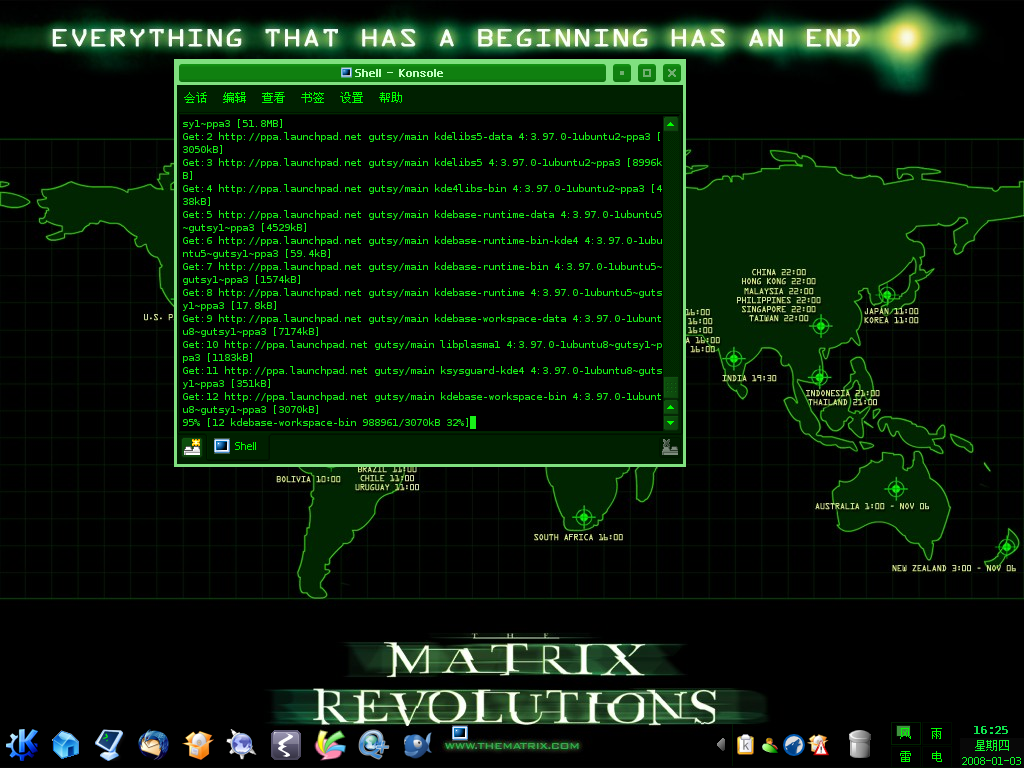This screenshot has width=1024, height=768.
Task: Click the Konsole scrollbar top up arrow
Action: 671,124
